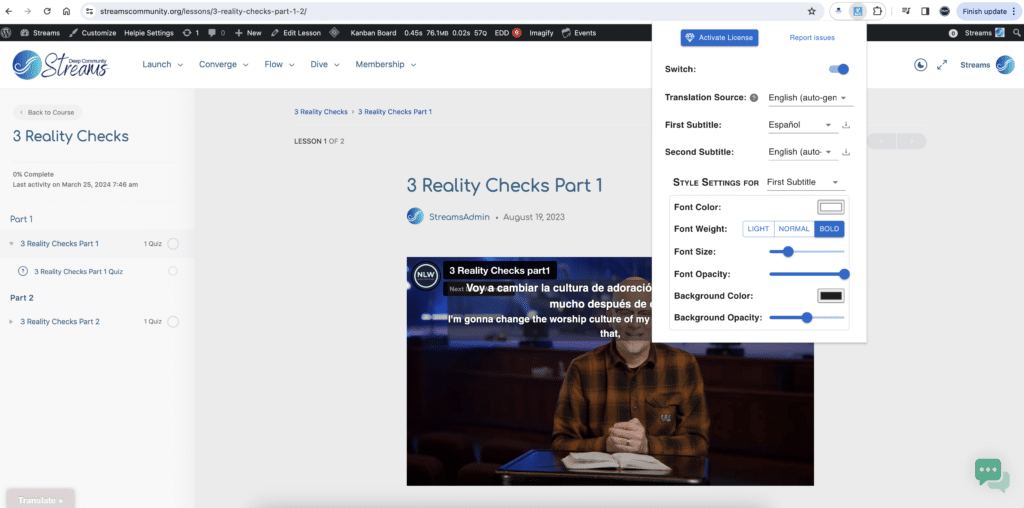Open Style Settings For dropdown

(x=804, y=182)
